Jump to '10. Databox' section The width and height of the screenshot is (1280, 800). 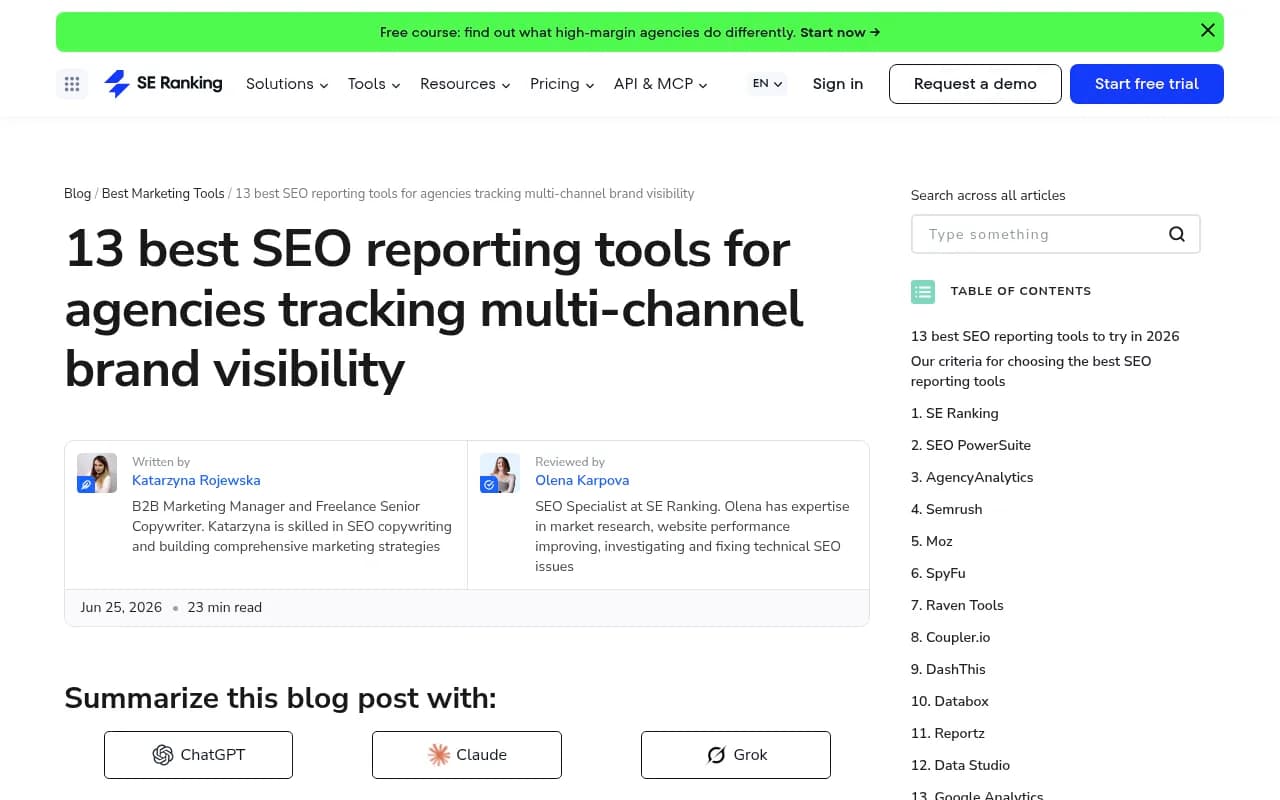click(950, 701)
